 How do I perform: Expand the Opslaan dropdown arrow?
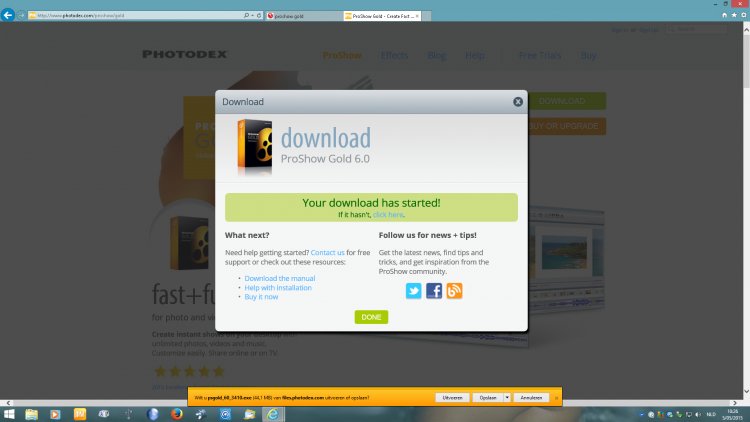click(x=508, y=397)
